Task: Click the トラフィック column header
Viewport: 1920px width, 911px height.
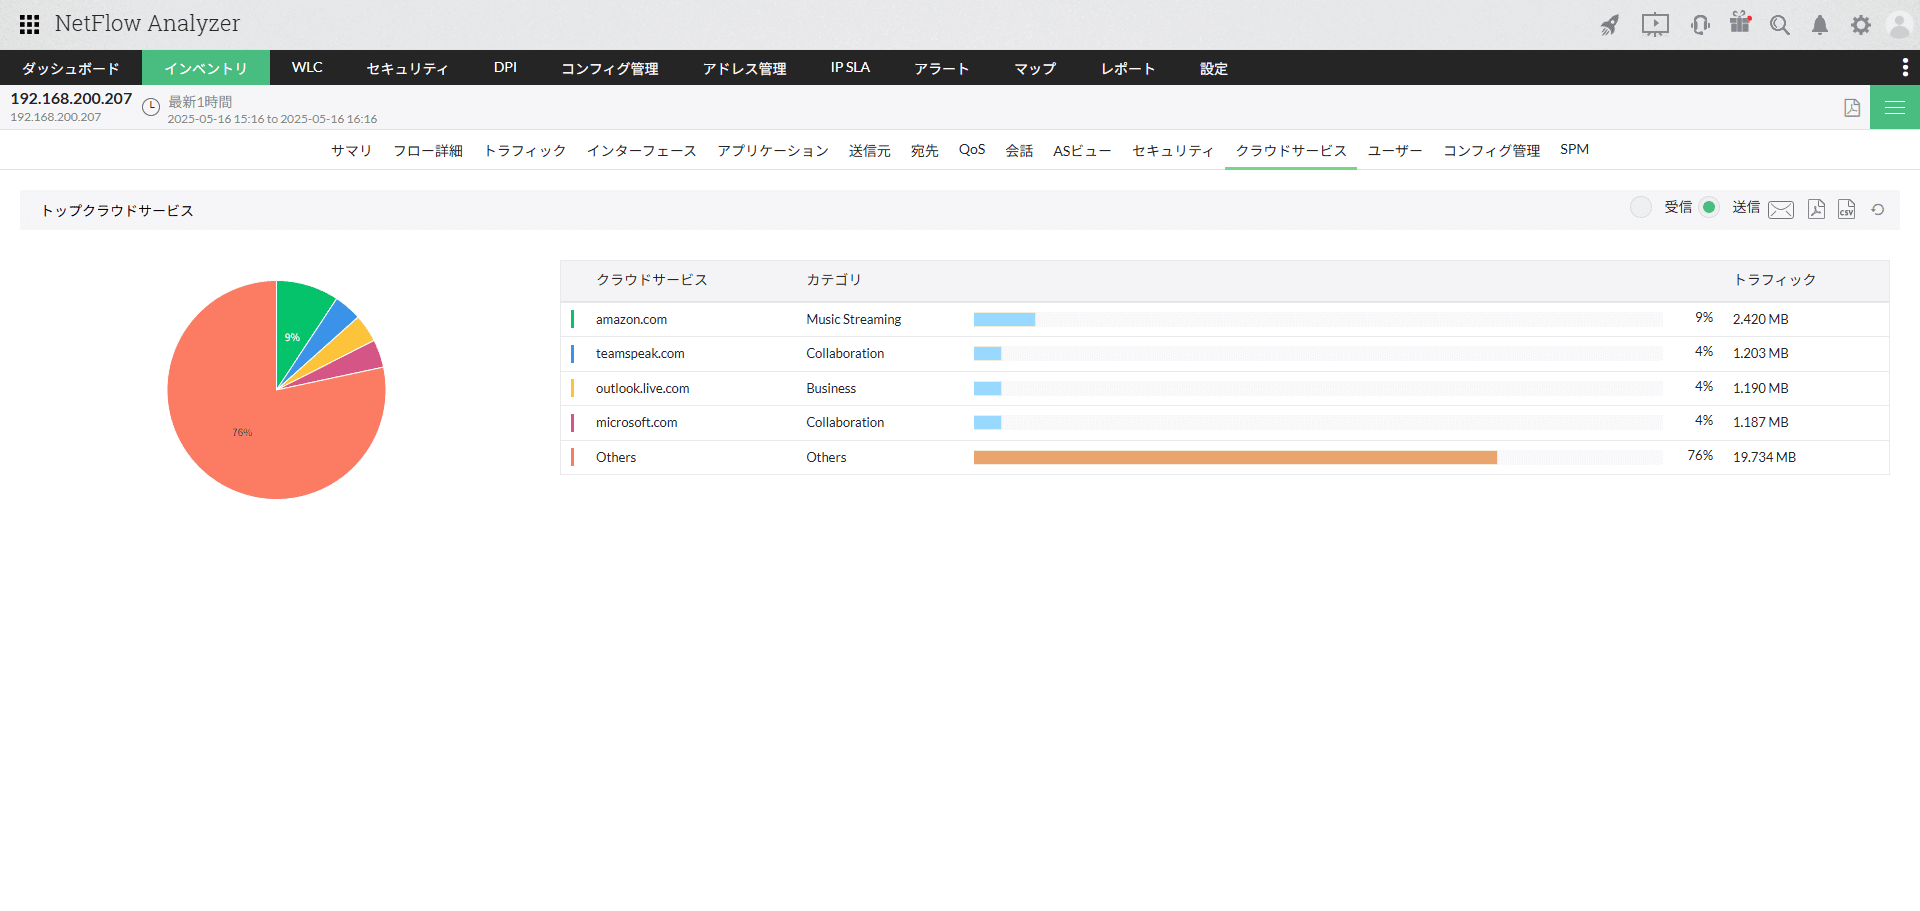Action: (1775, 280)
